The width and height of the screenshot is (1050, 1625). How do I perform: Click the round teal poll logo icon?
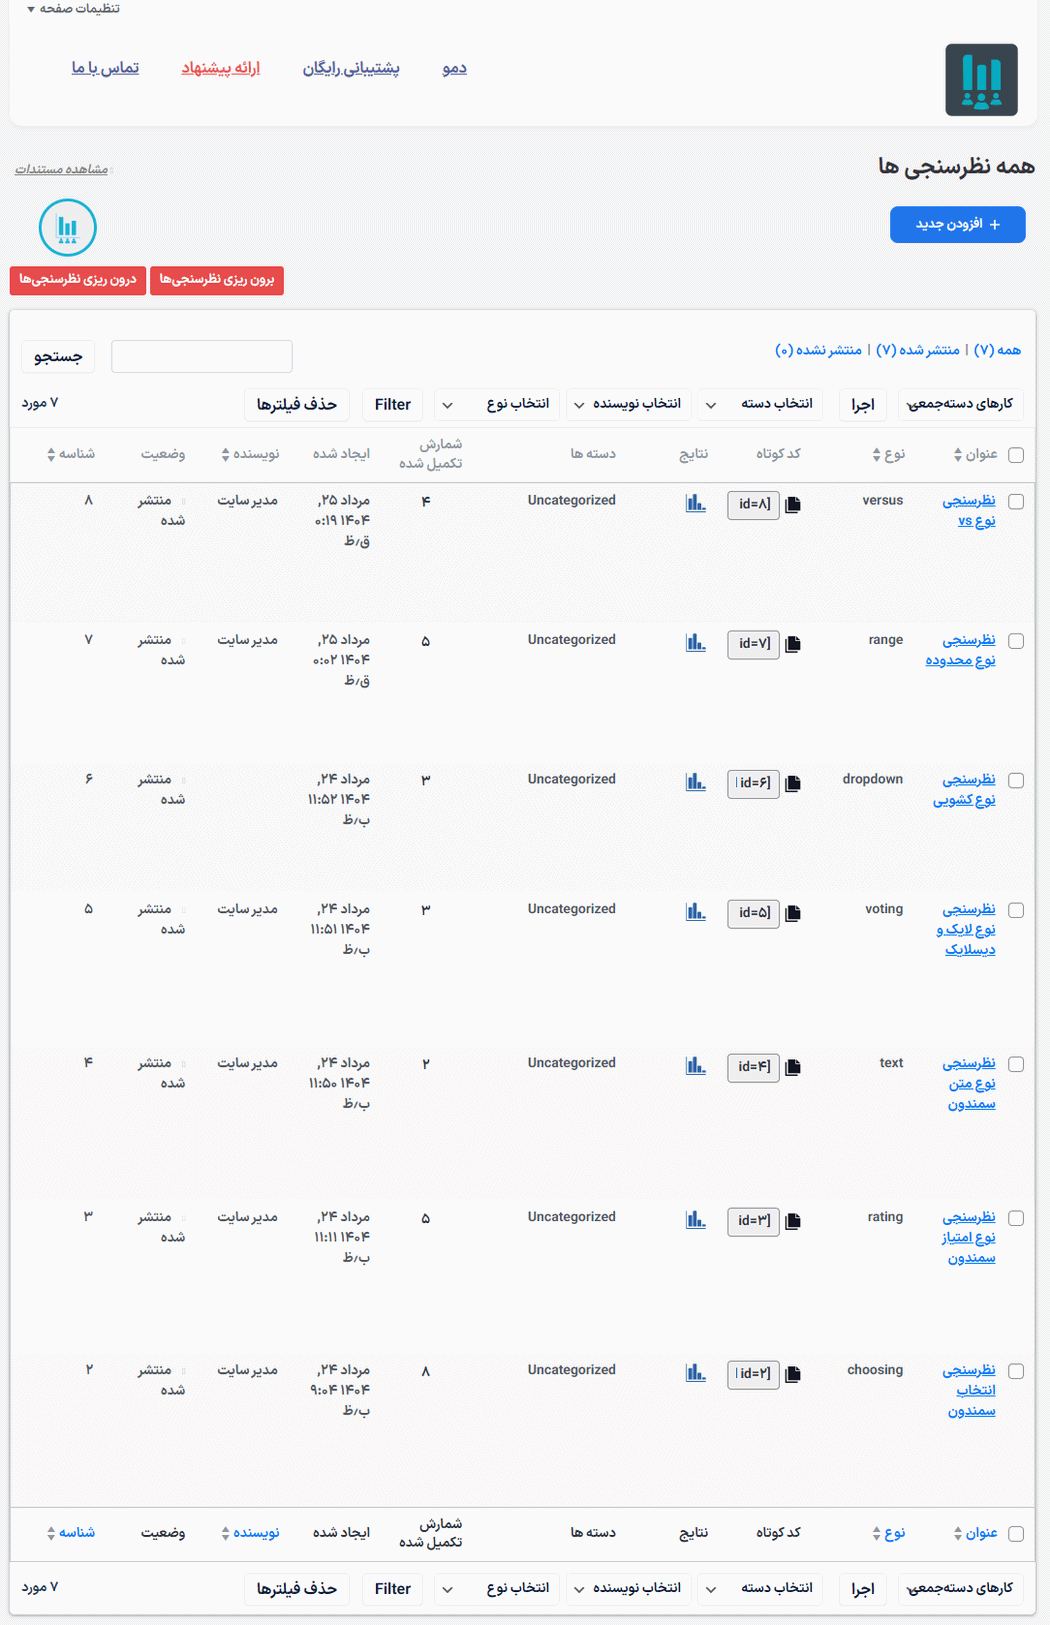[68, 228]
